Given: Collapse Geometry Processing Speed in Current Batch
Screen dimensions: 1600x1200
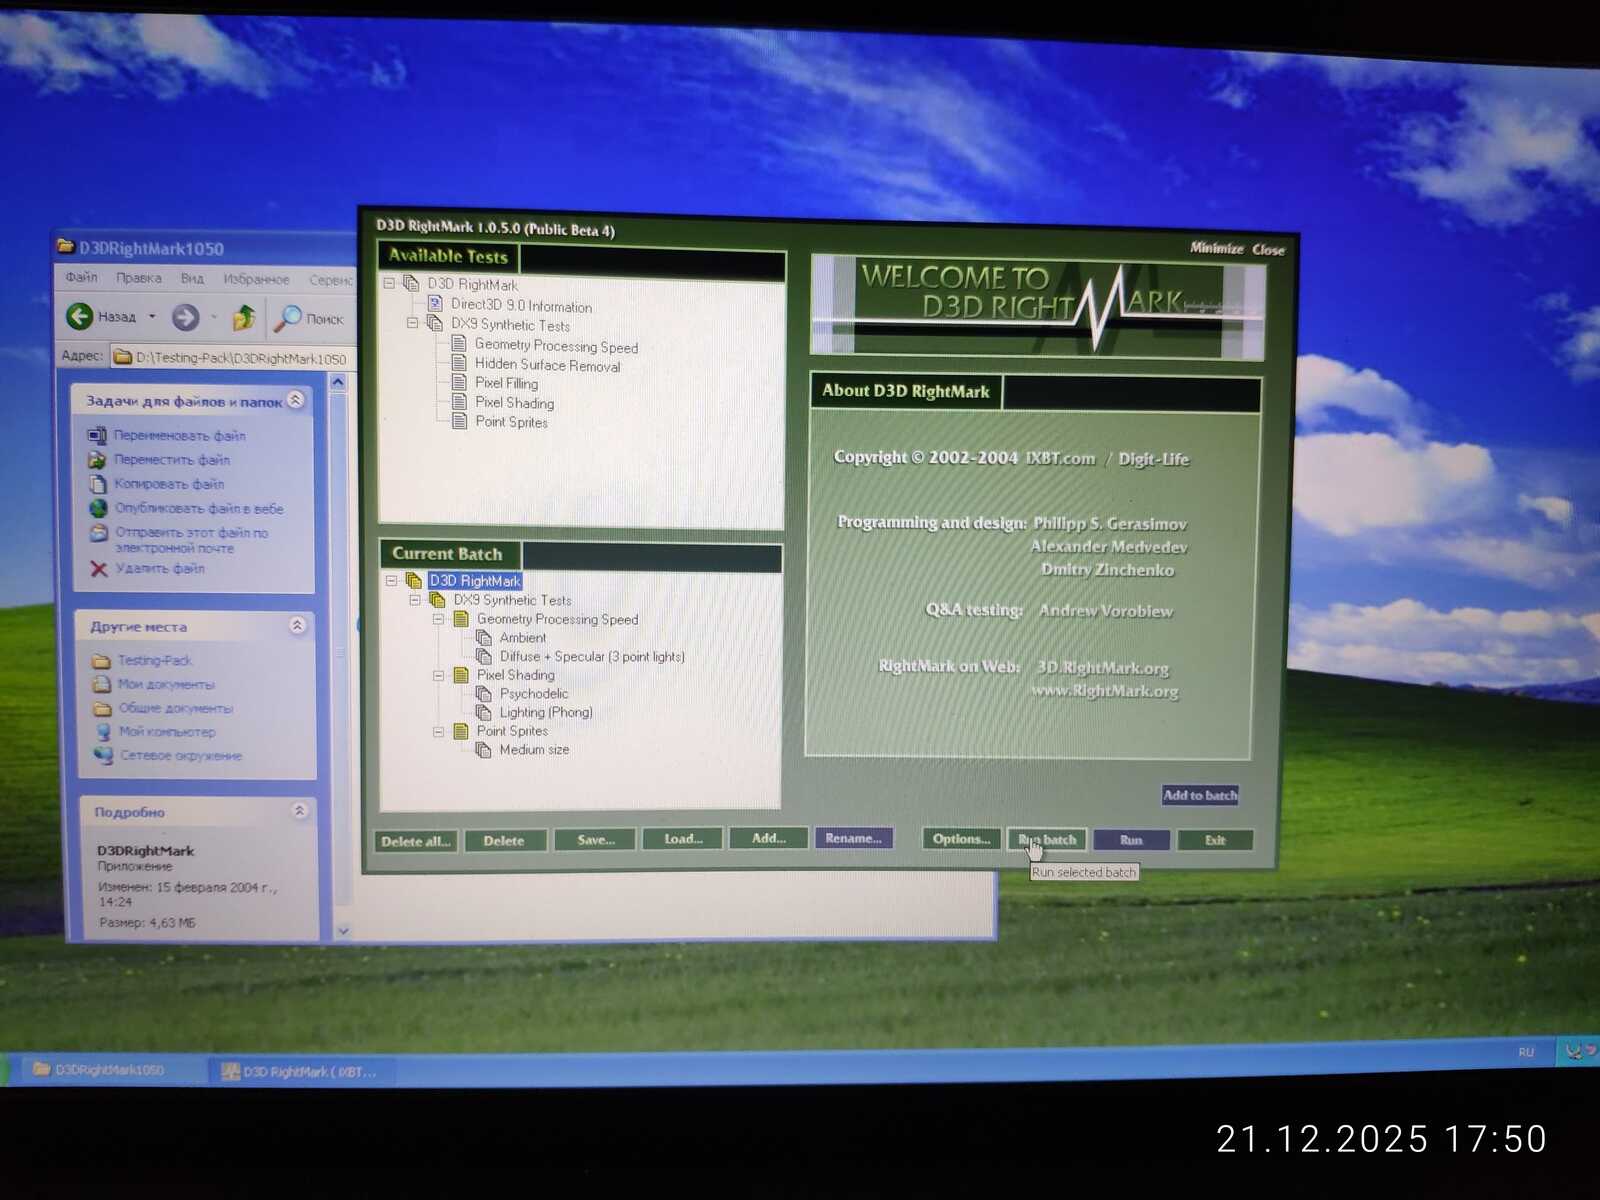Looking at the screenshot, I should click(438, 619).
